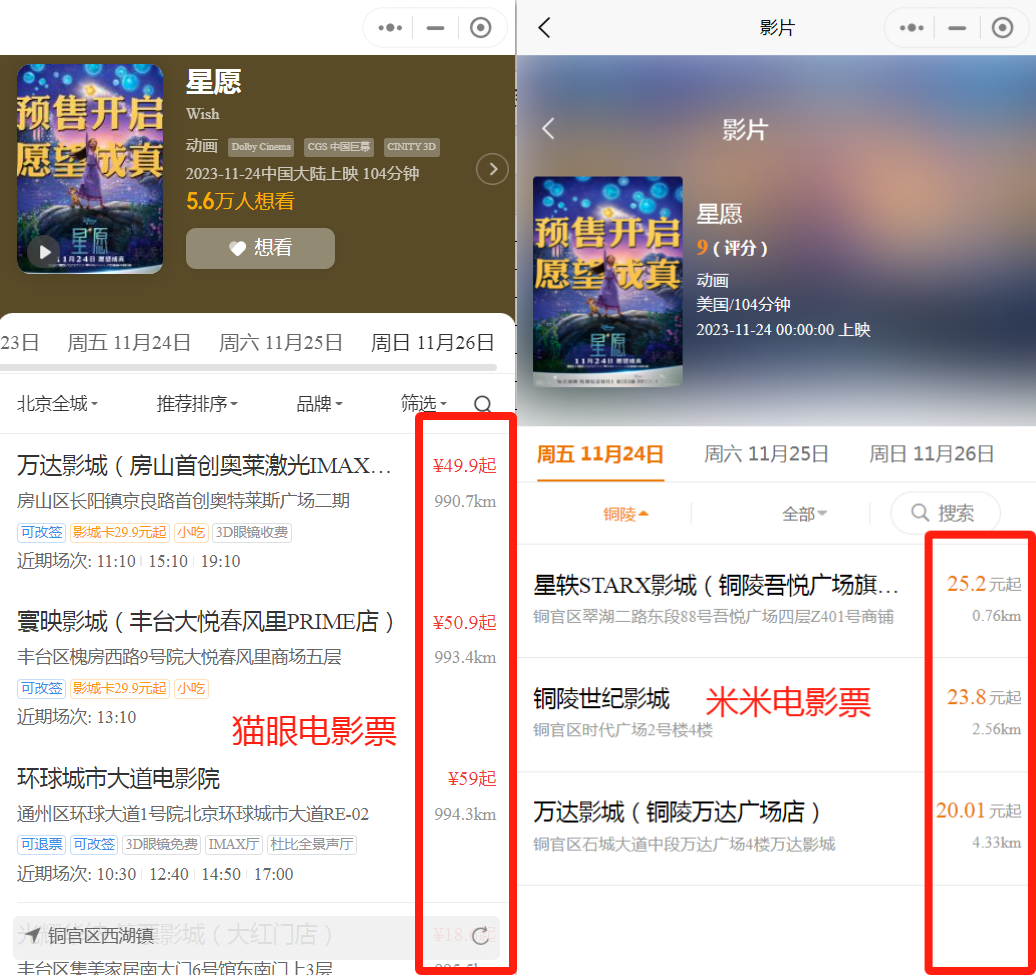
Task: Select 周六 11月25日 date in Maoyan panel
Action: tap(281, 342)
